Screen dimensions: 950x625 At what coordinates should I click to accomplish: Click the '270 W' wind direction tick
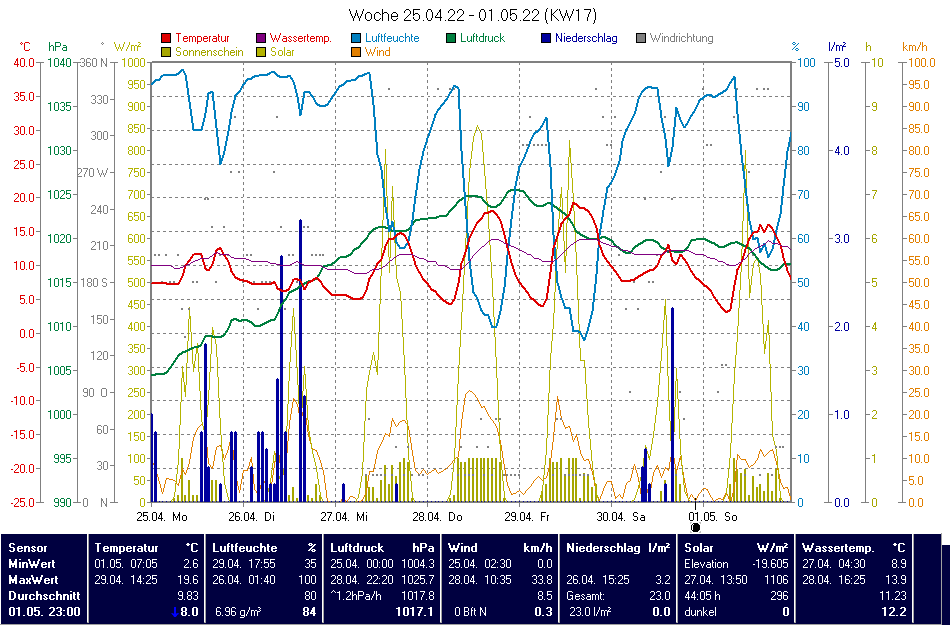pyautogui.click(x=93, y=173)
